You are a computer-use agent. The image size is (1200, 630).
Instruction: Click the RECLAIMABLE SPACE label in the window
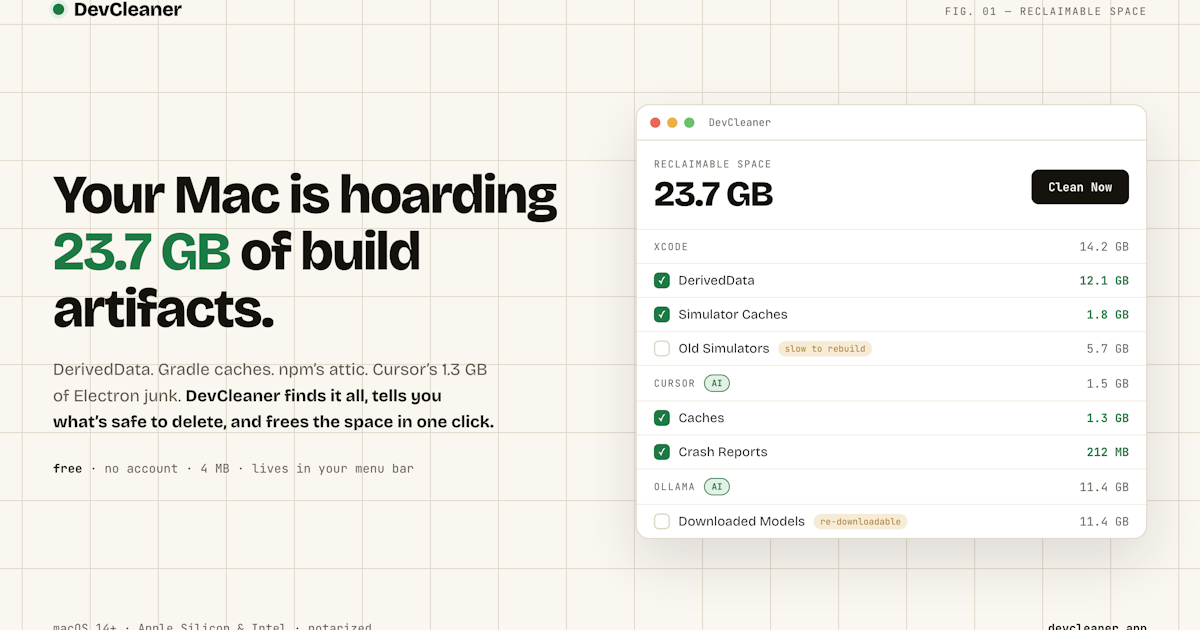[713, 164]
